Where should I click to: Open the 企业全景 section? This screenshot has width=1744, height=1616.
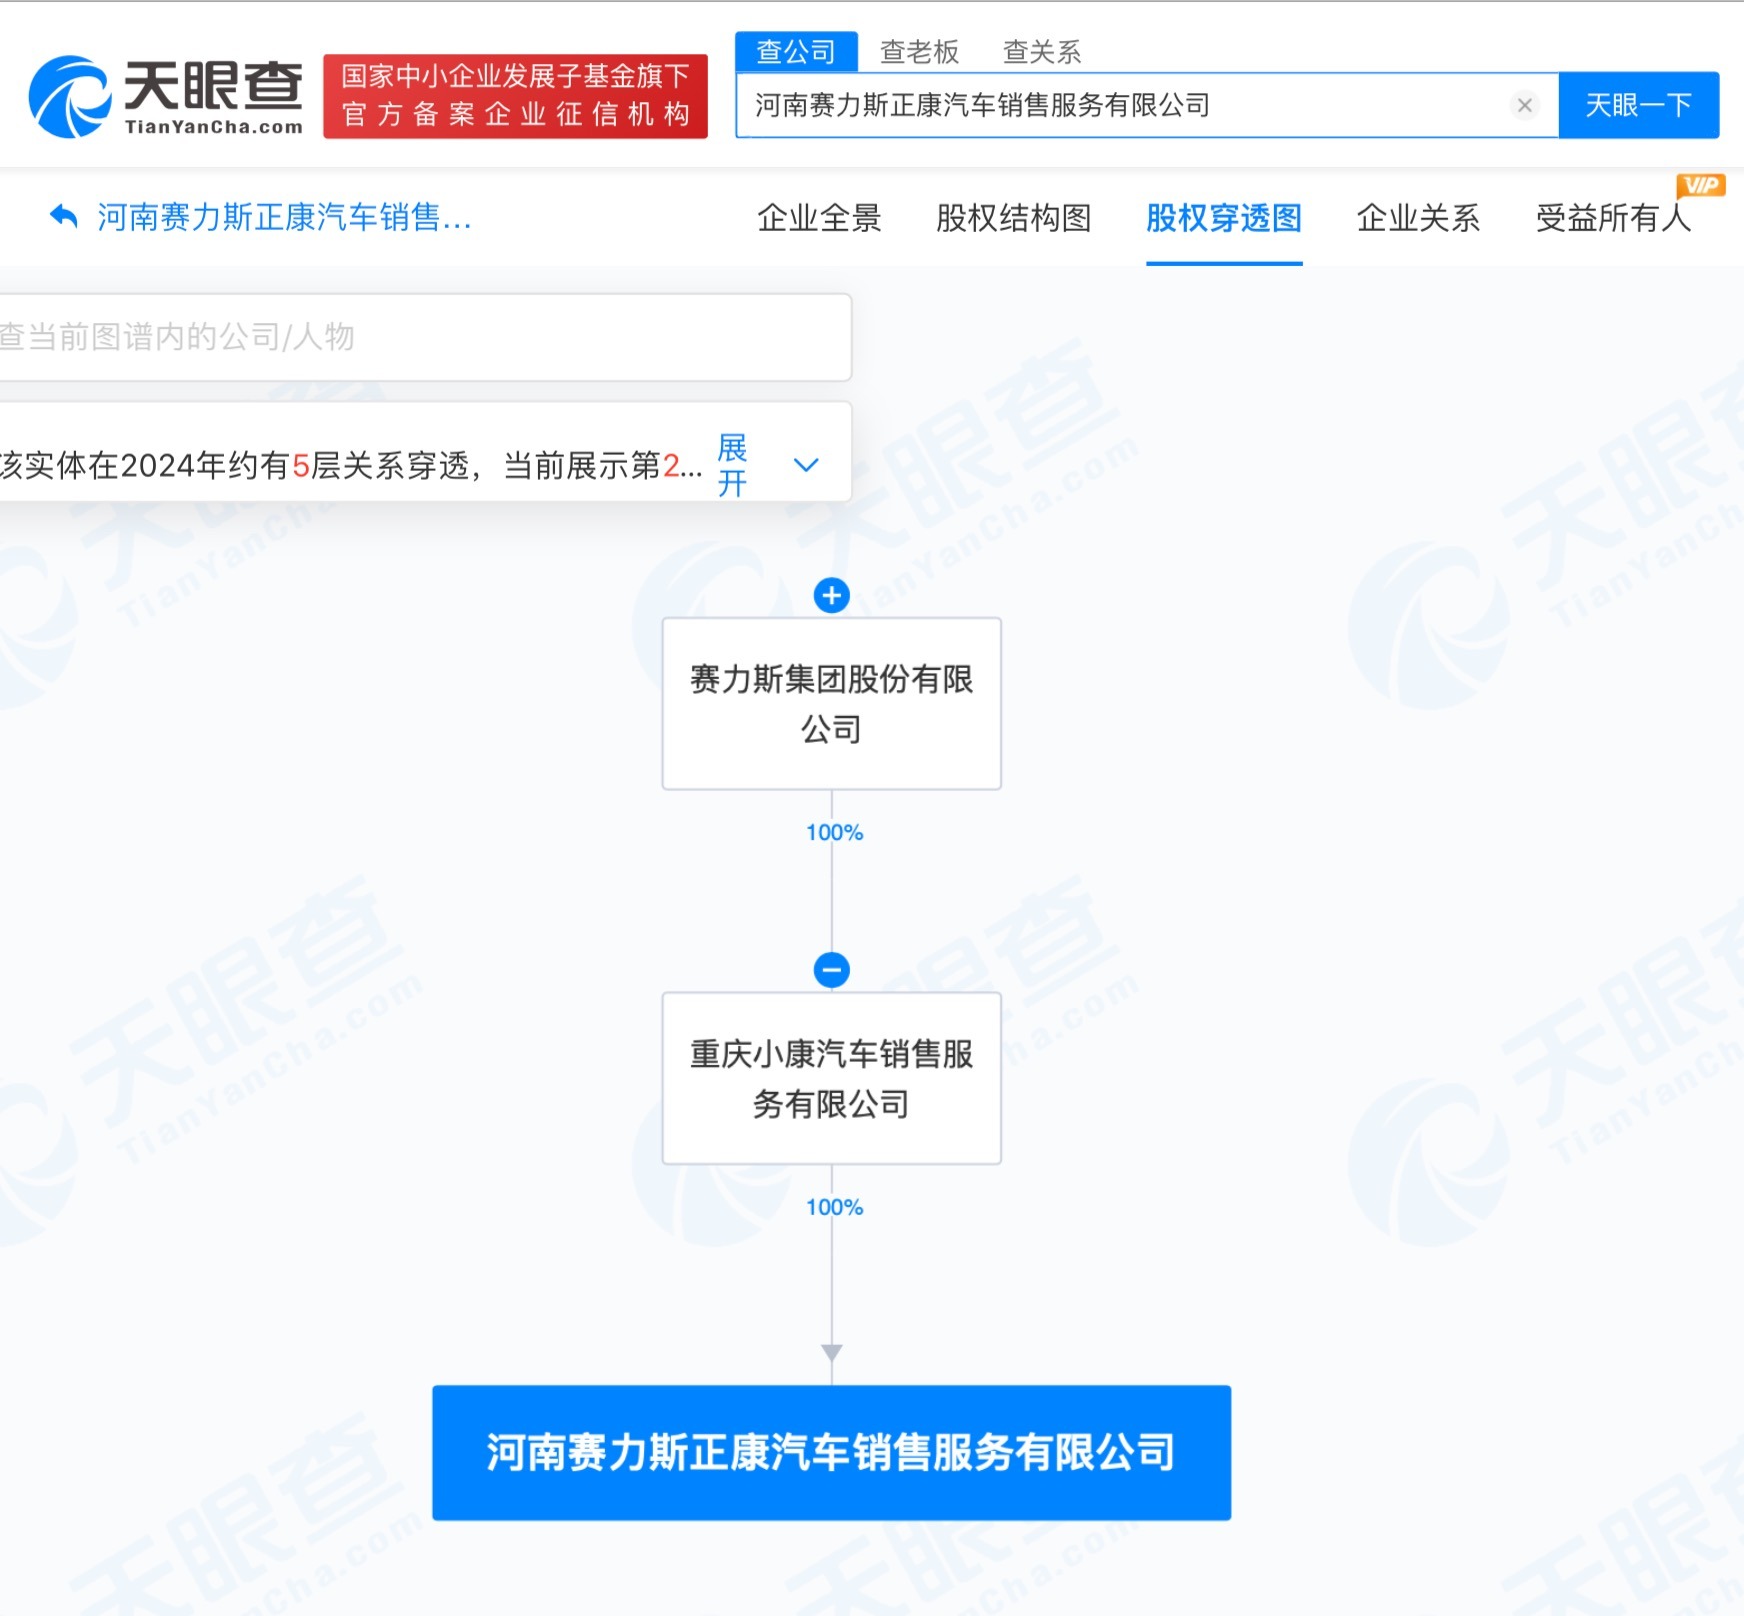[820, 219]
